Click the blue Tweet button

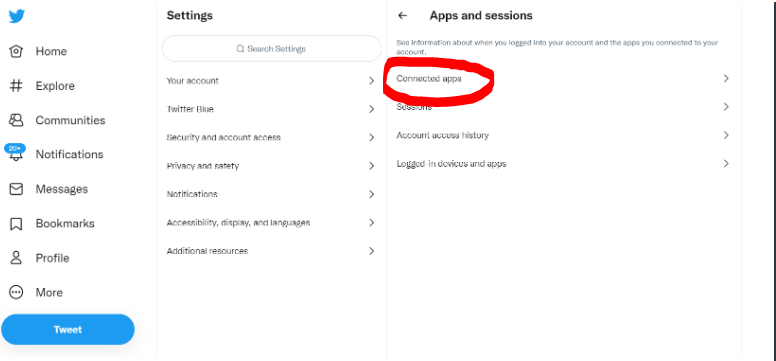pos(68,329)
